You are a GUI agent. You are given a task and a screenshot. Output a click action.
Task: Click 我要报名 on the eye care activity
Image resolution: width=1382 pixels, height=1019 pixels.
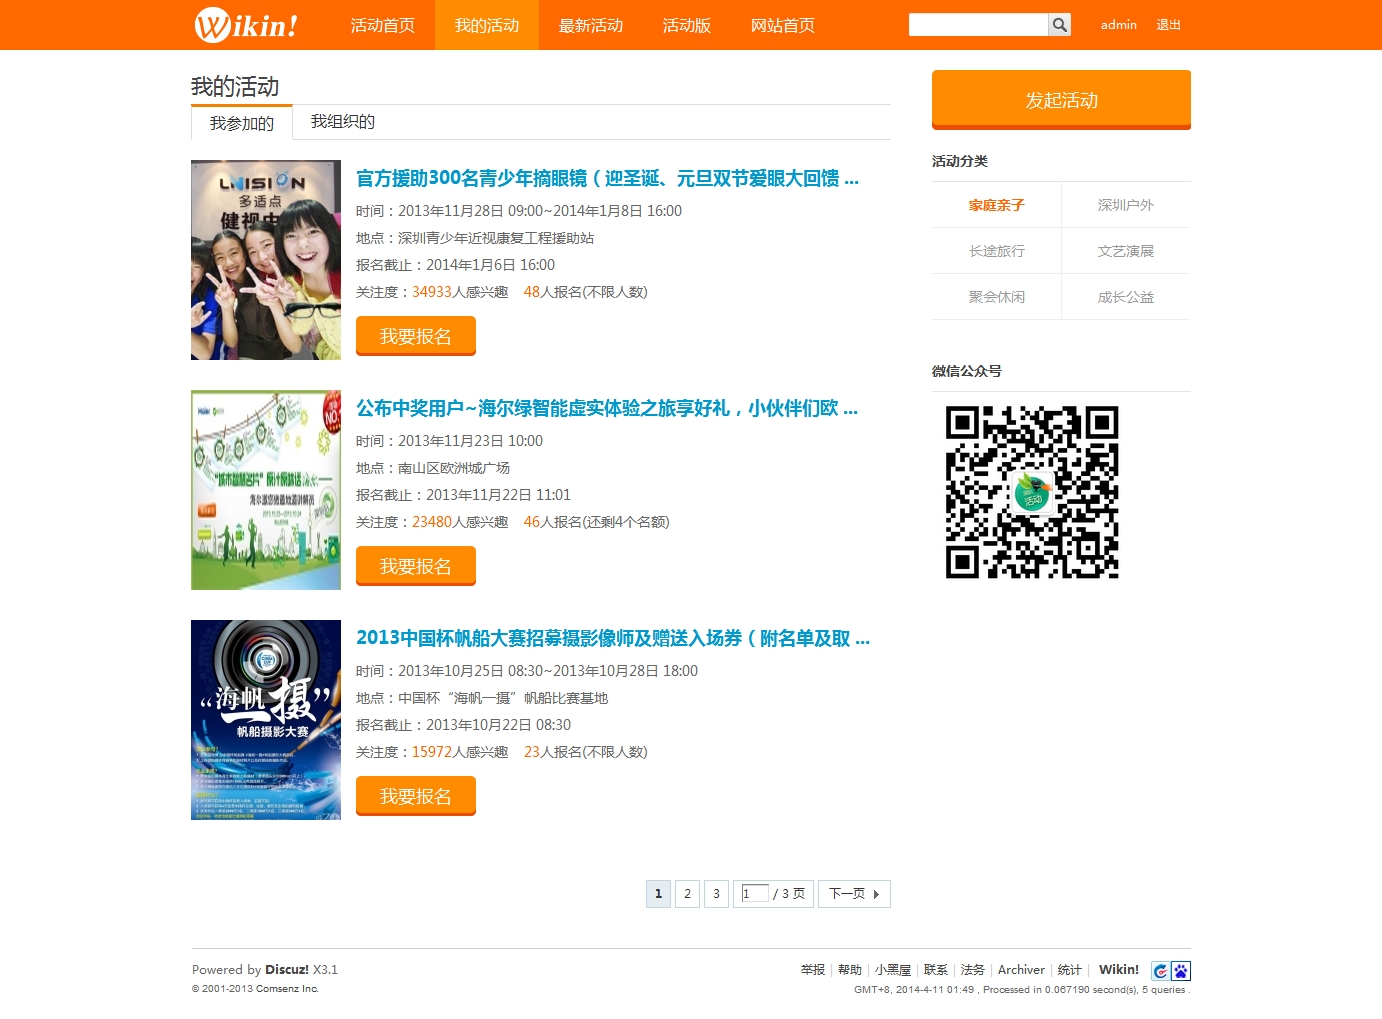click(x=415, y=336)
